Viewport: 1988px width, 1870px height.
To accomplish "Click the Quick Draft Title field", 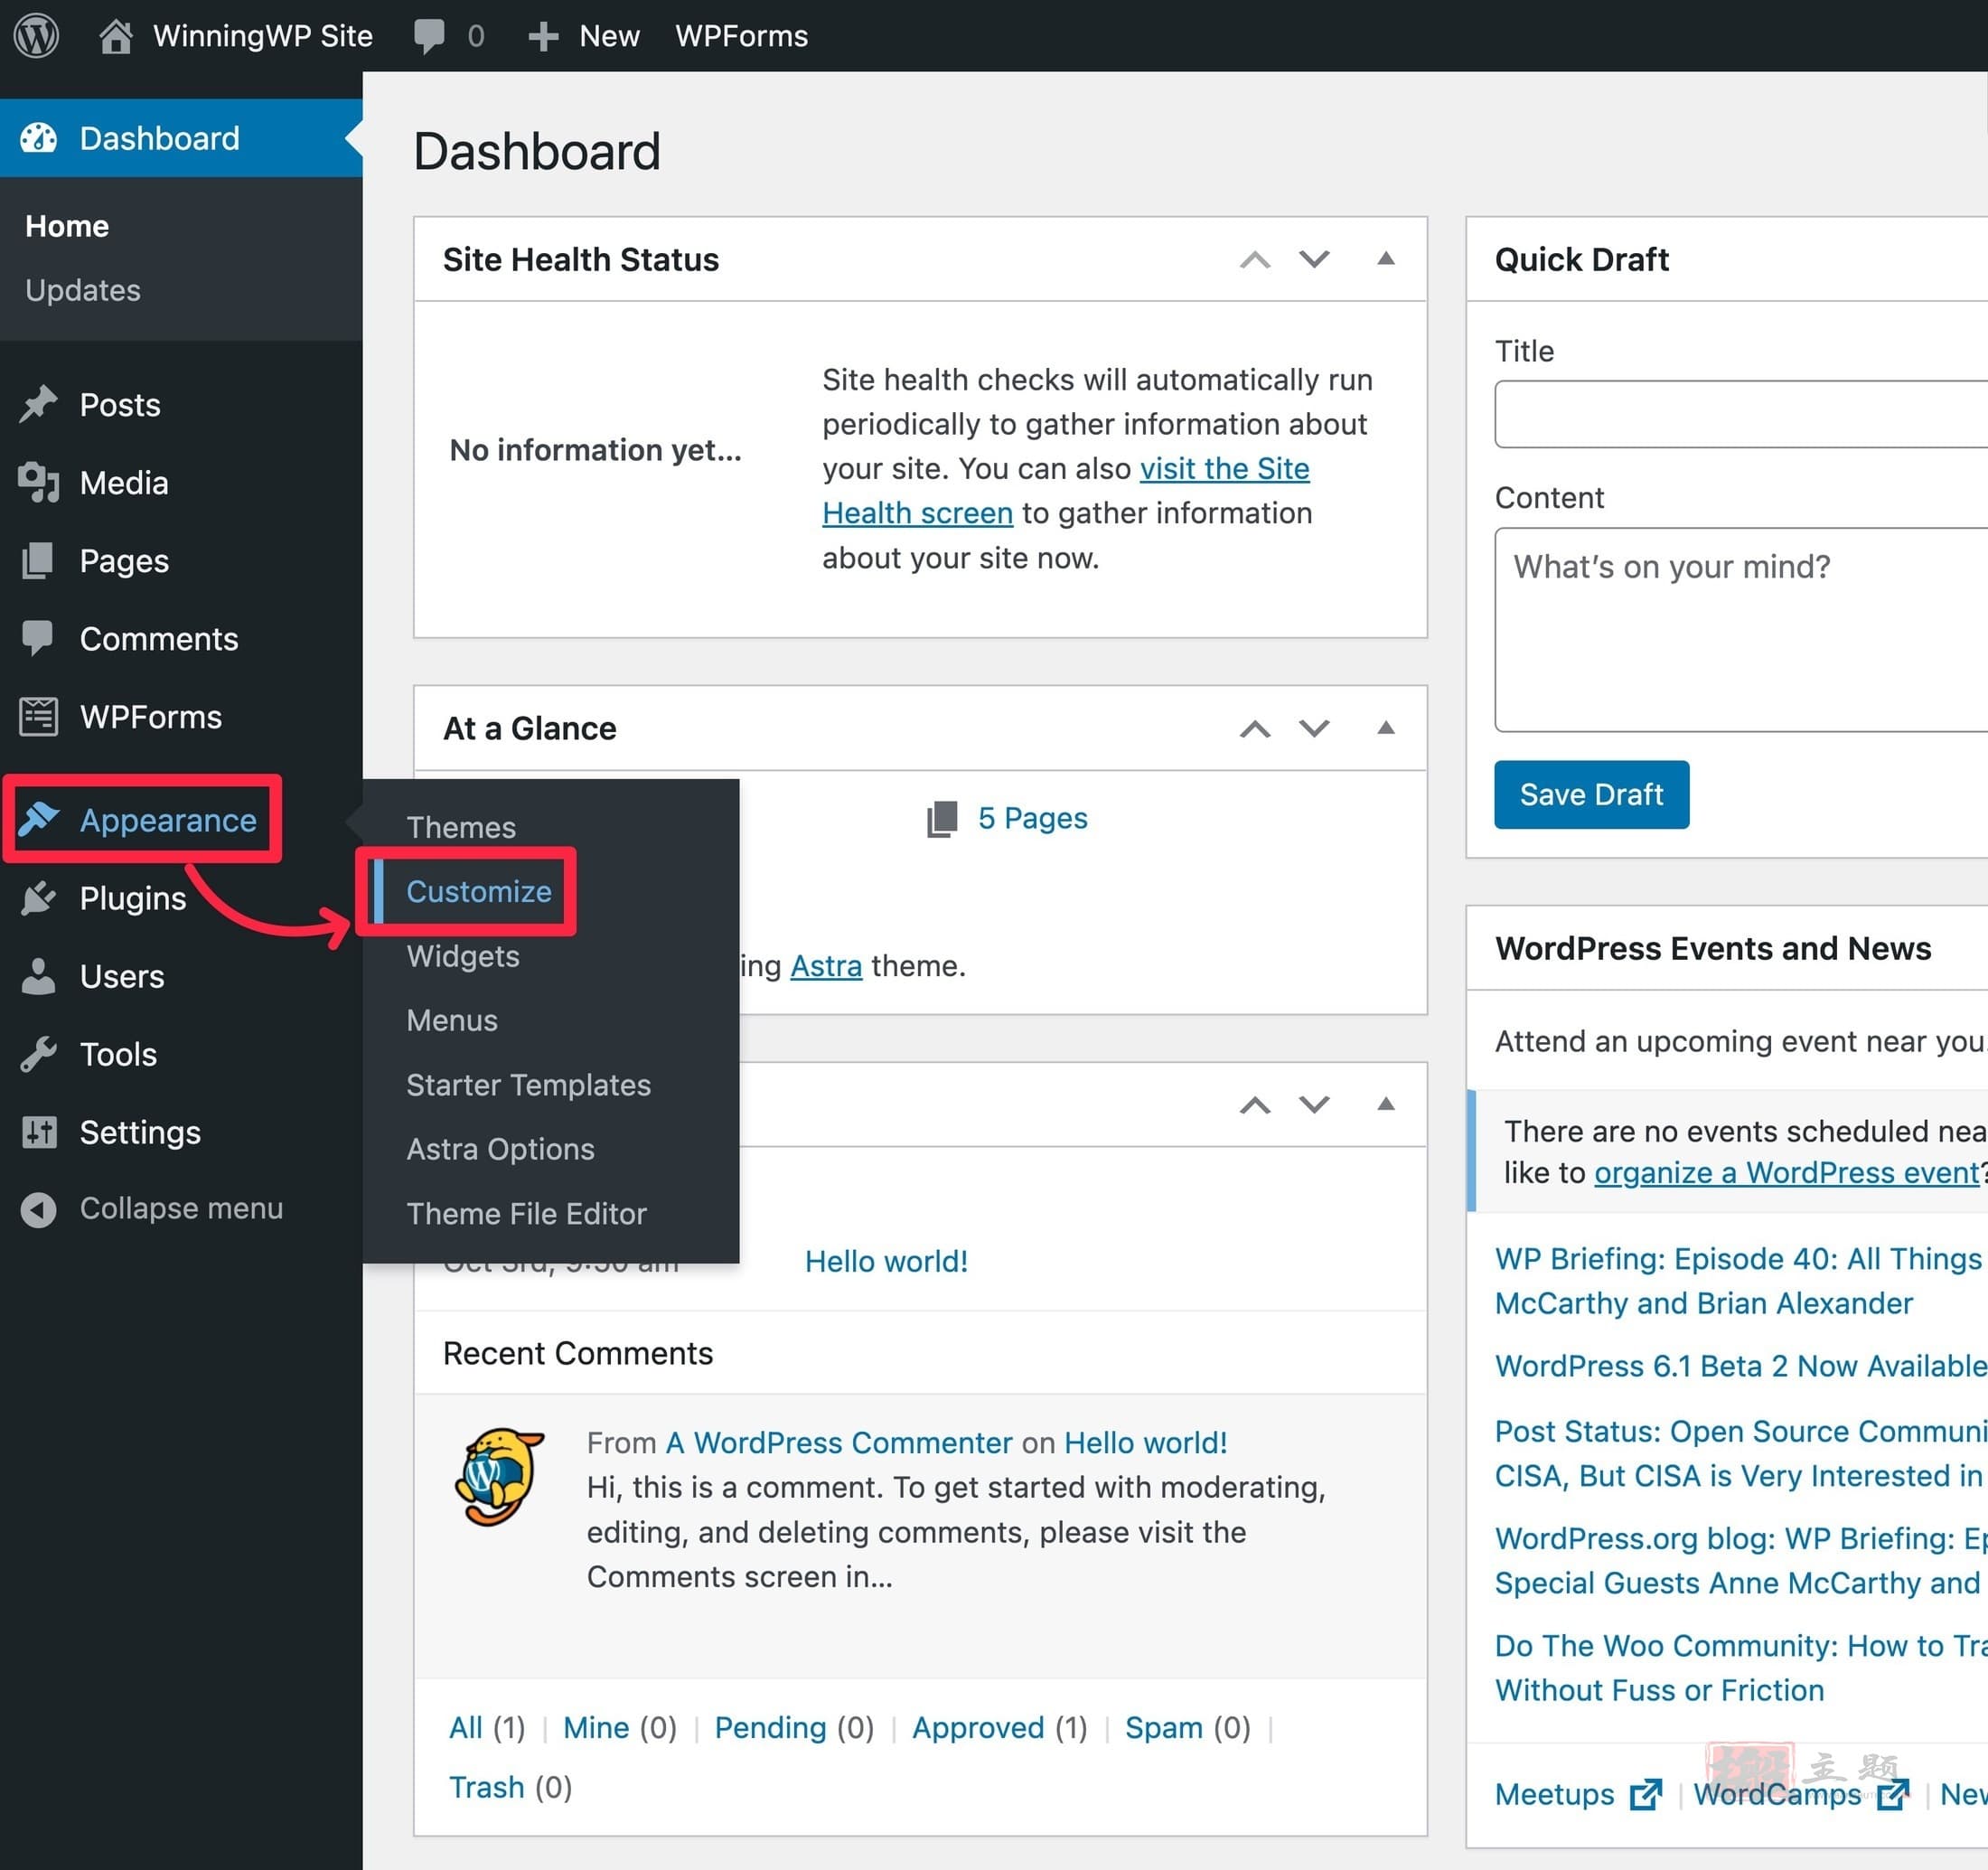I will click(x=1741, y=413).
